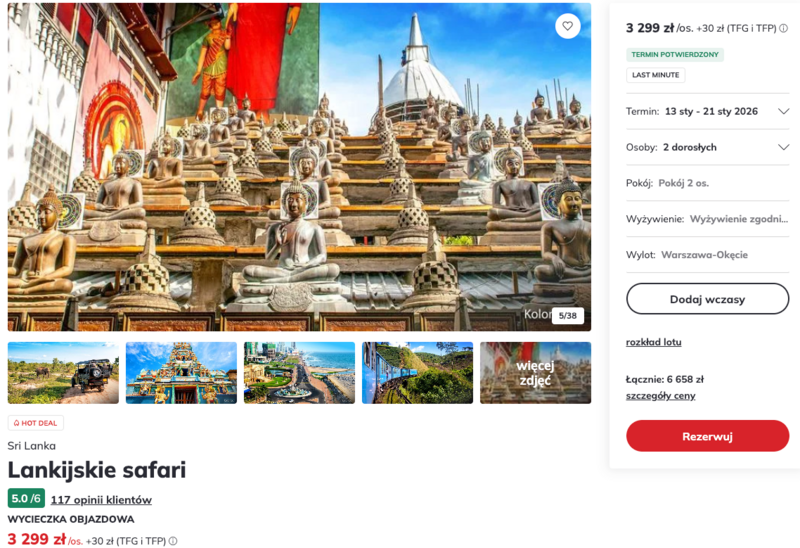
Task: Click the HOT DEAL badge
Action: pos(36,423)
